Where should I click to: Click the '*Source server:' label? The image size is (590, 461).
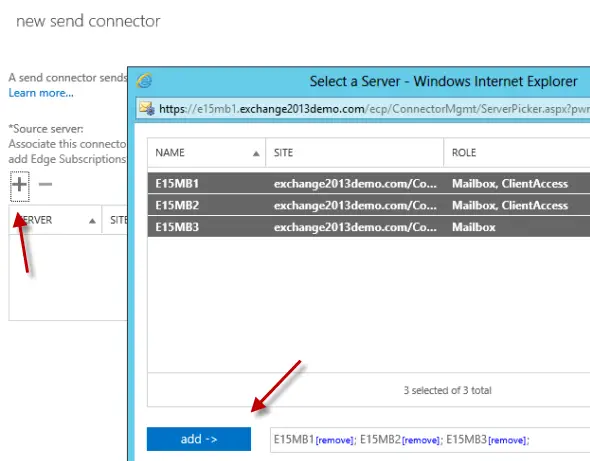(x=46, y=129)
